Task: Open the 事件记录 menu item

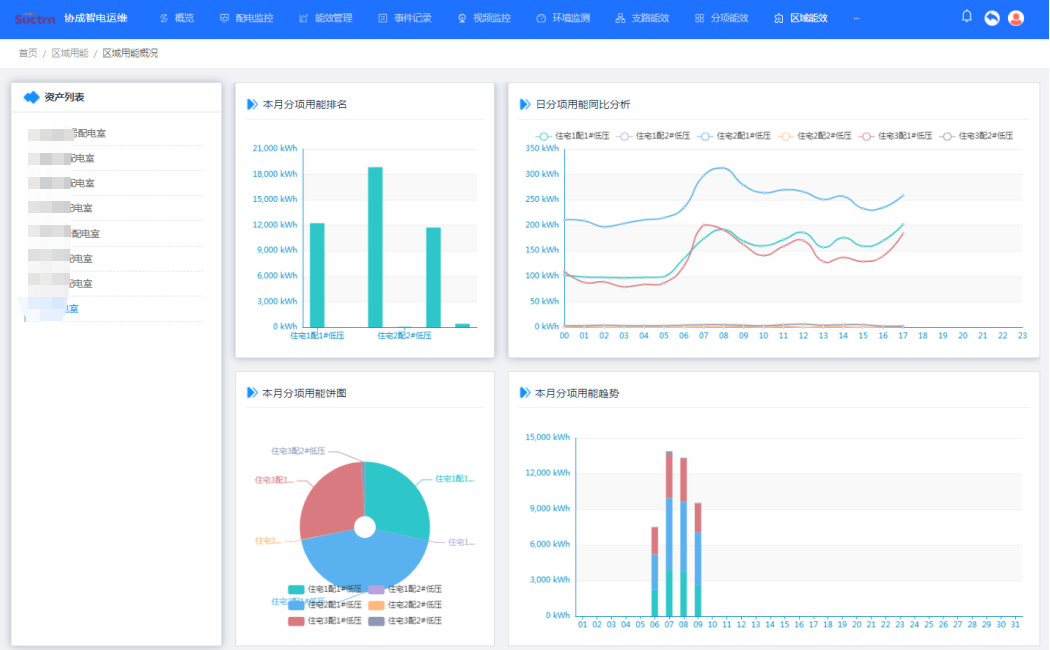Action: (405, 18)
